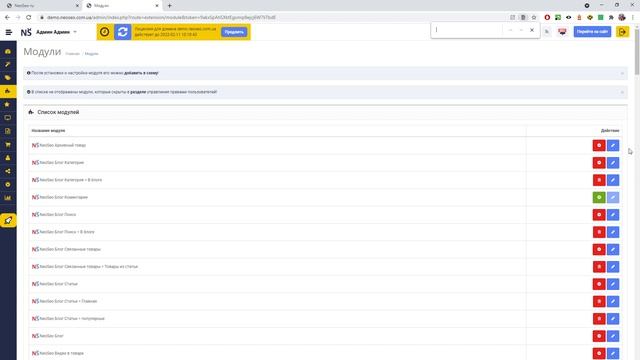Open the share marketing sidebar icon
Screen dimensions: 640x360
[8, 171]
